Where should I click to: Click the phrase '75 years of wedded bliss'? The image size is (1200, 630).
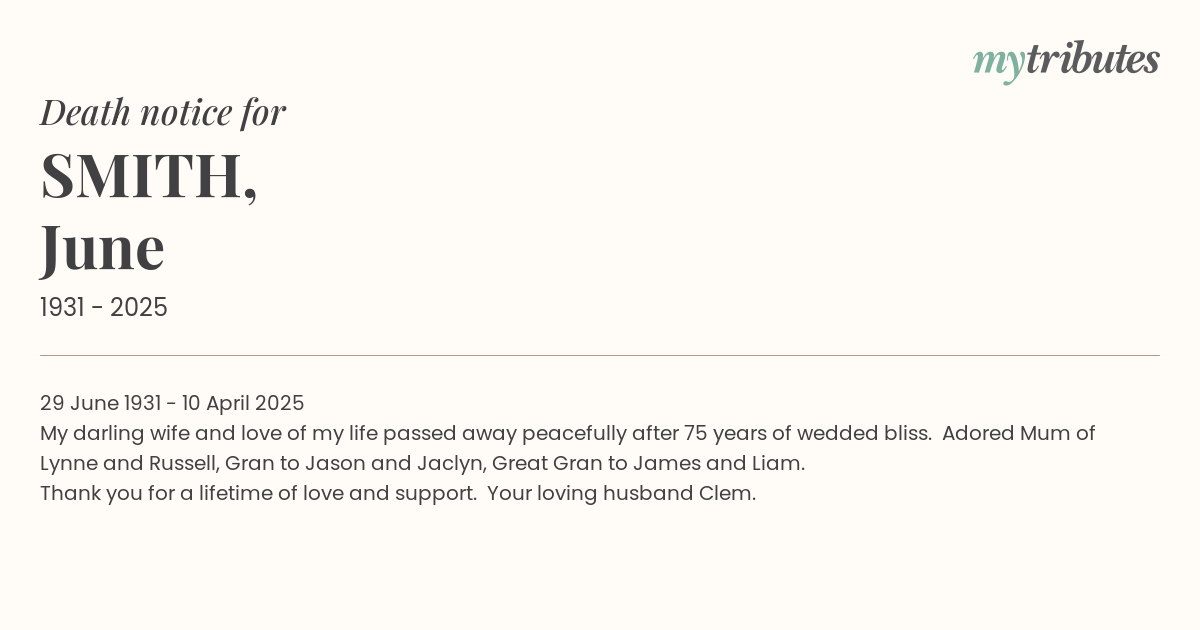(807, 433)
